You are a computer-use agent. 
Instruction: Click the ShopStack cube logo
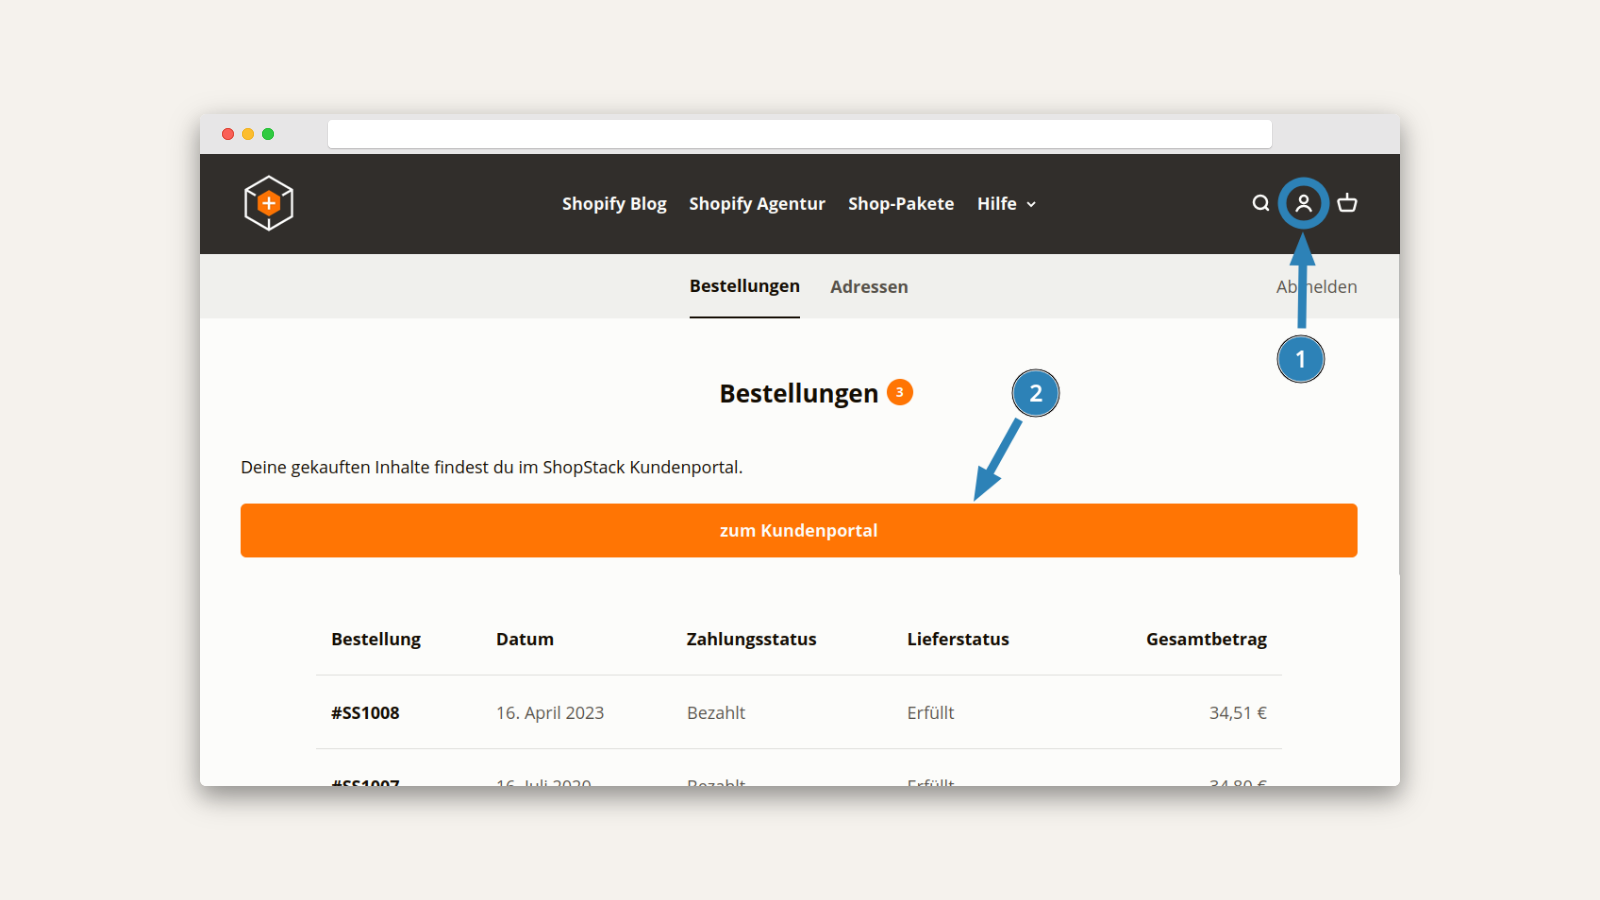[268, 203]
